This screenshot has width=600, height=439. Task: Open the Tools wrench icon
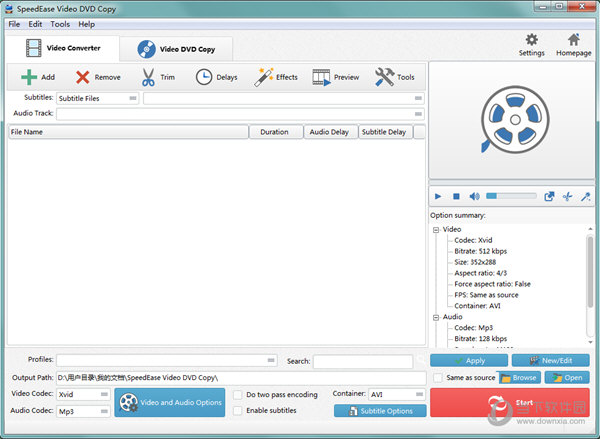coord(395,77)
